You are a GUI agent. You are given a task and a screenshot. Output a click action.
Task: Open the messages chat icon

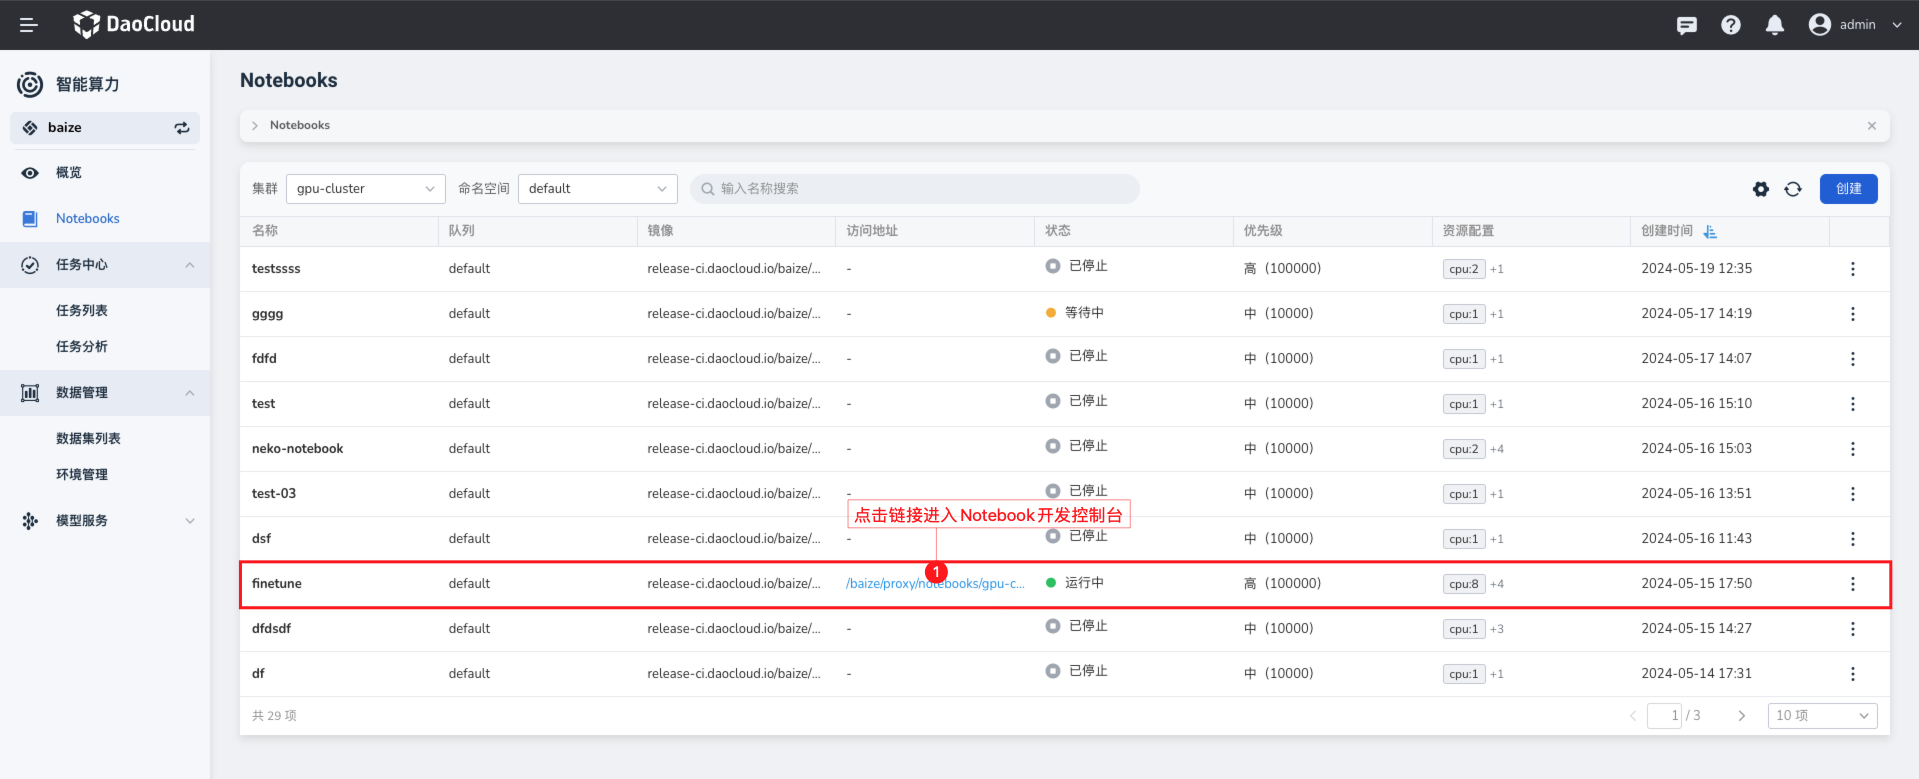pos(1686,25)
